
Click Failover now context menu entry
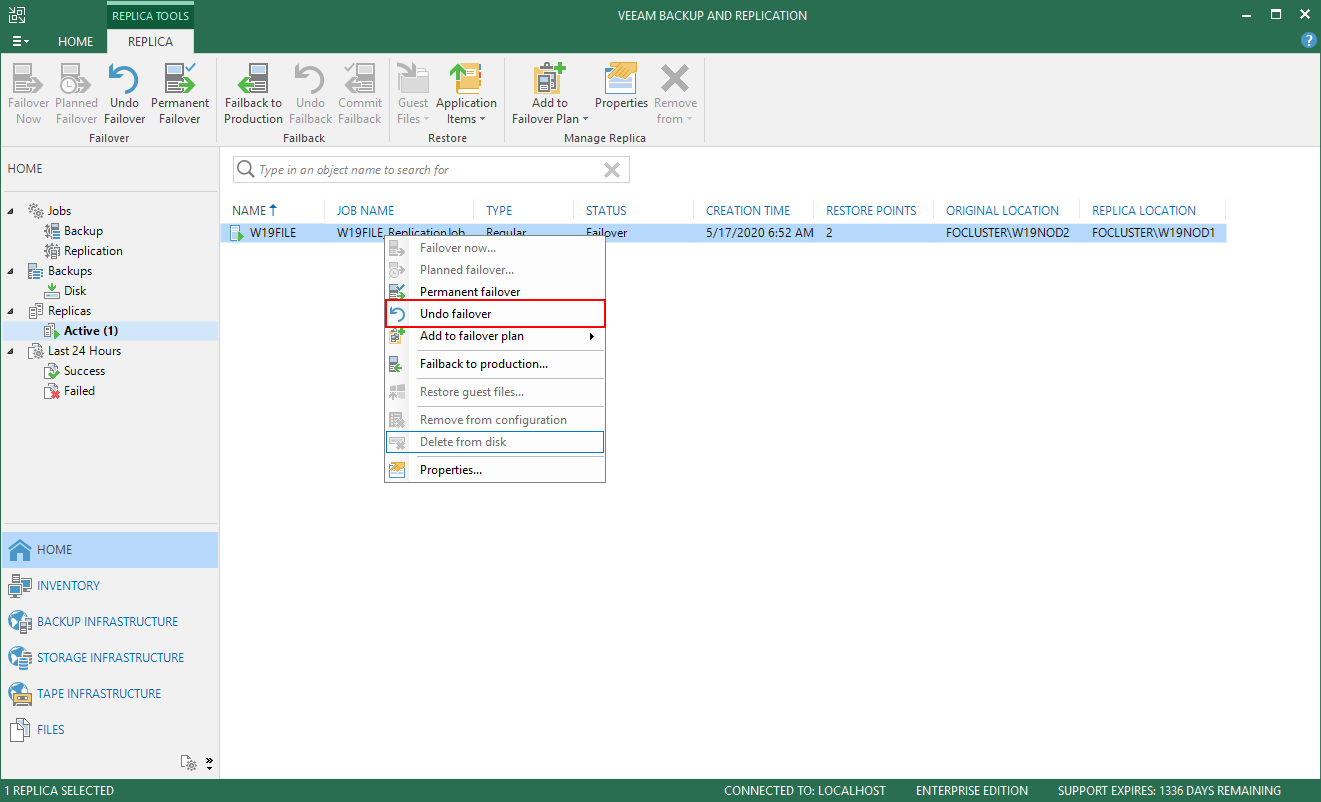coord(495,248)
